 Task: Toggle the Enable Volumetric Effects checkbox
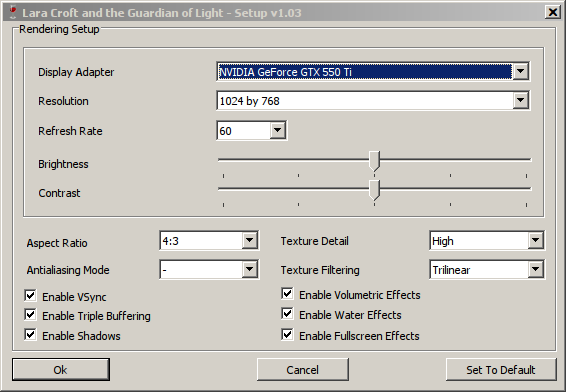point(287,294)
